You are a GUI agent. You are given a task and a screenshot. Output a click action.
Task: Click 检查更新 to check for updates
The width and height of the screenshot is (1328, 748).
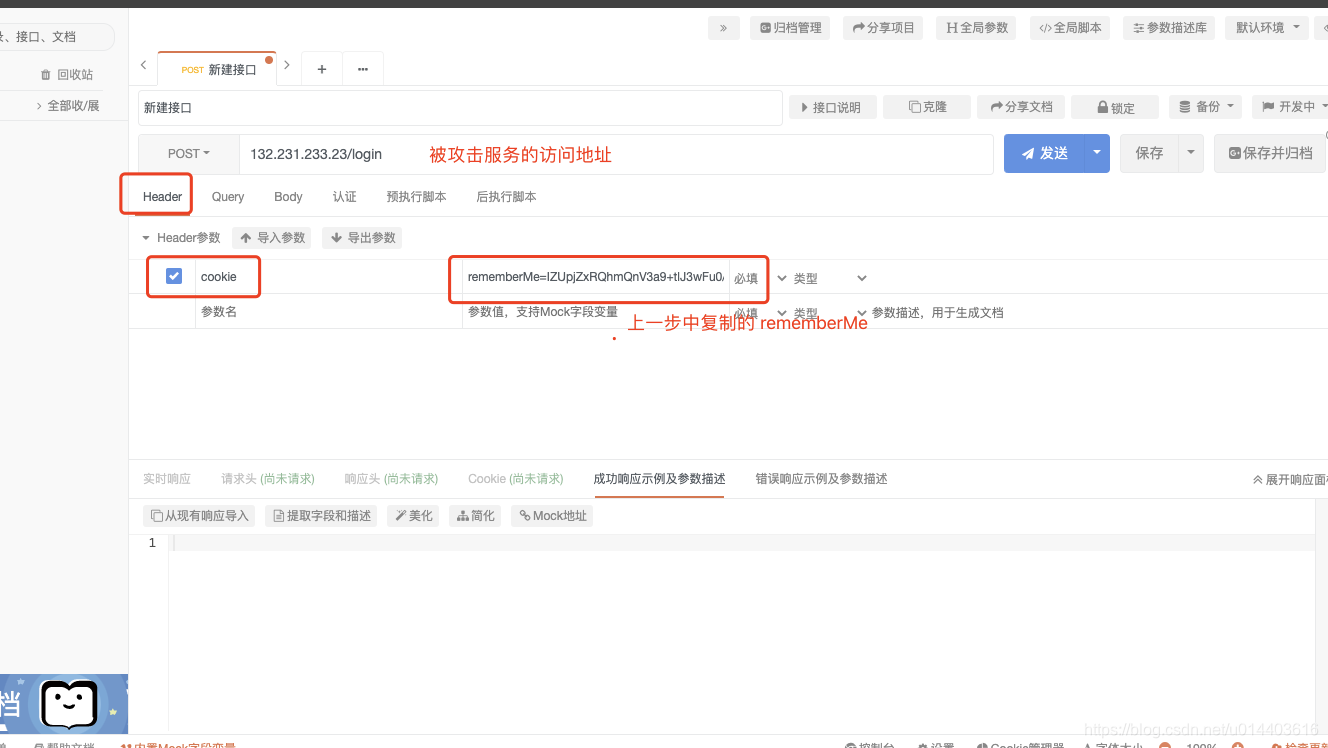1302,745
